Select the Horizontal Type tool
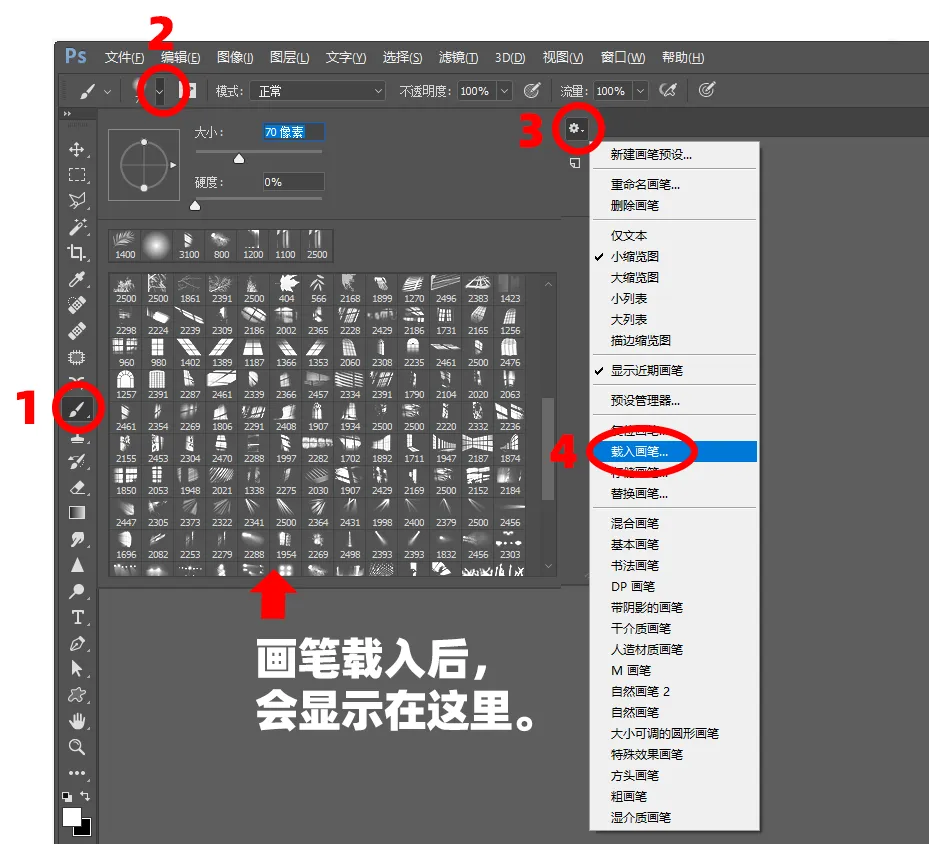The width and height of the screenshot is (929, 845). [x=78, y=618]
